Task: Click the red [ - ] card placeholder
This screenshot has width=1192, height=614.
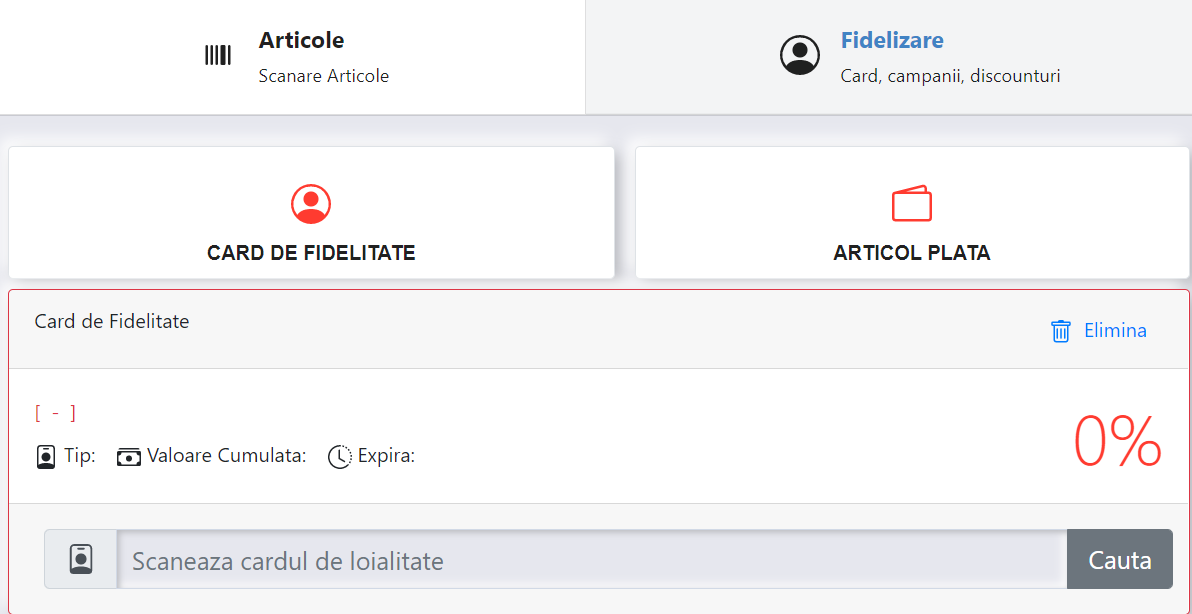Action: pos(55,414)
